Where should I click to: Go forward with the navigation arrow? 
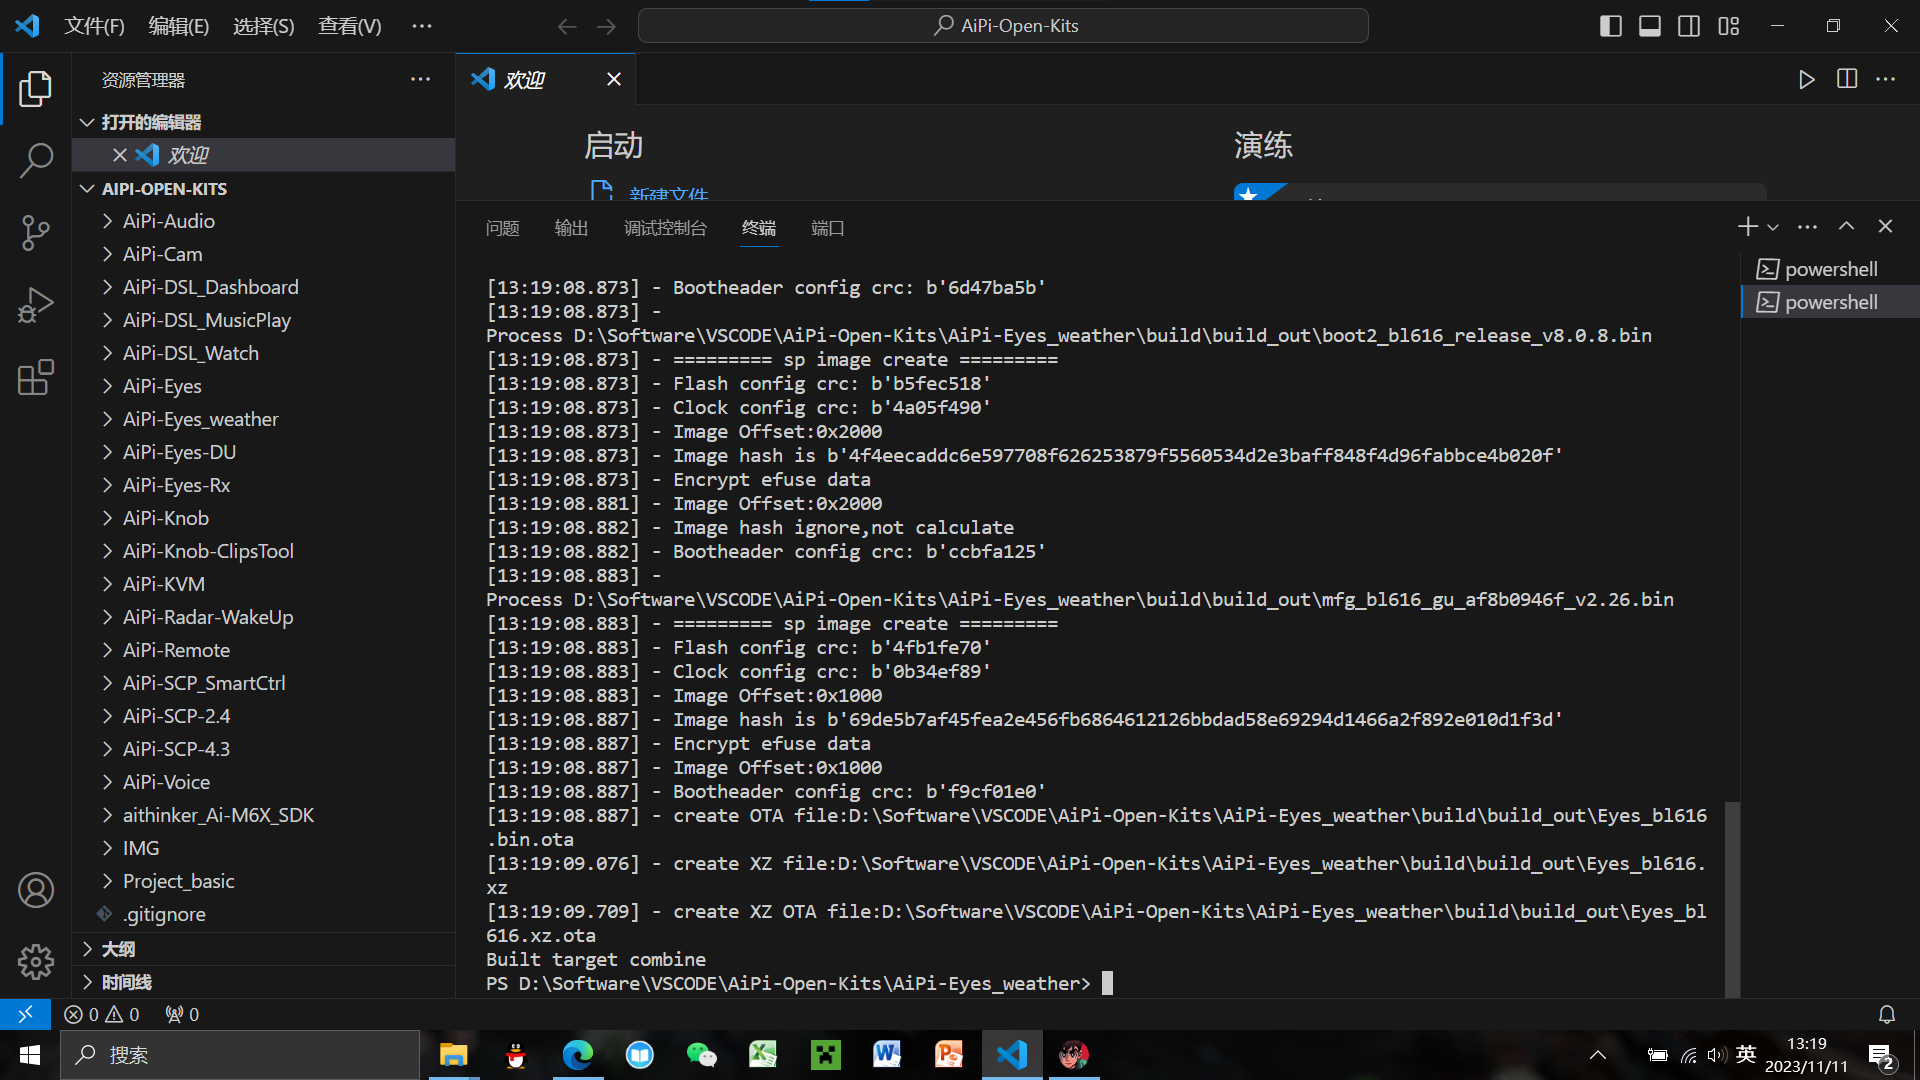[607, 26]
